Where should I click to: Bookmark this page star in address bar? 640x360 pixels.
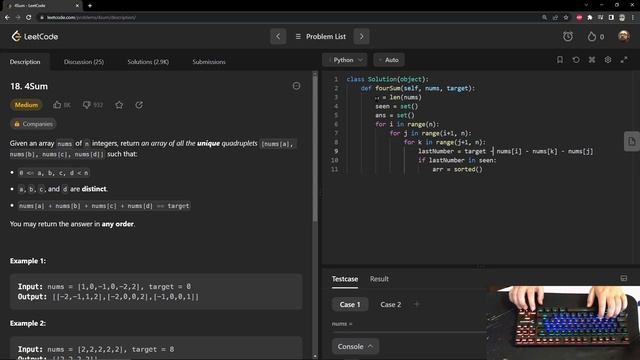point(566,18)
